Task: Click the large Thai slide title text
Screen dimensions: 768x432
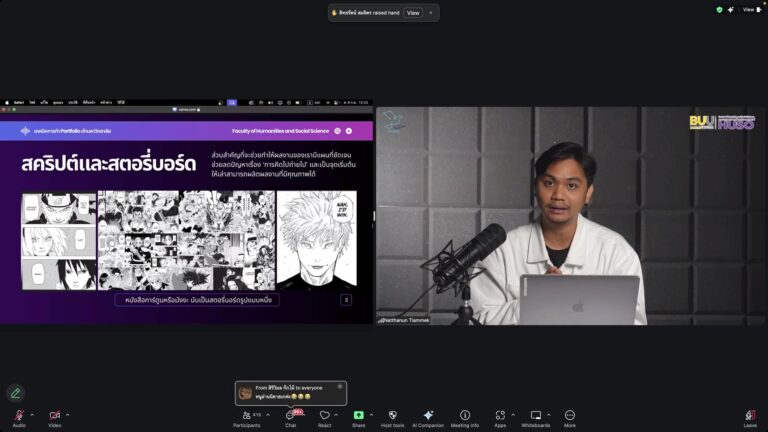Action: (x=108, y=164)
